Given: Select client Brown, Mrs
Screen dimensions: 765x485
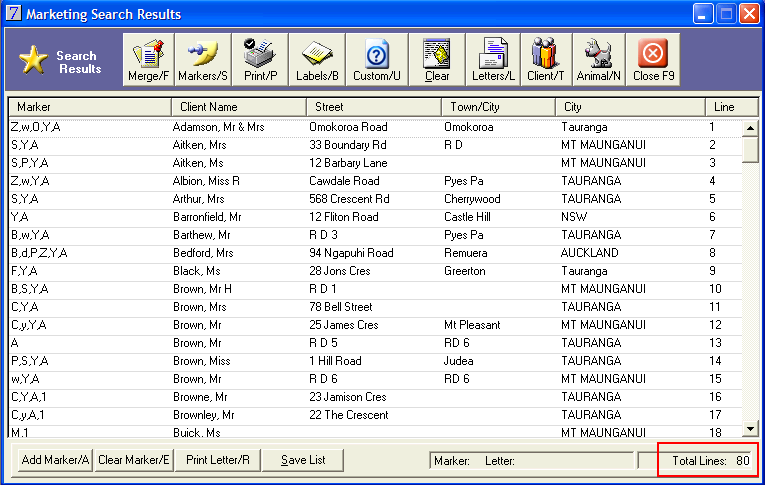Looking at the screenshot, I should (200, 307).
